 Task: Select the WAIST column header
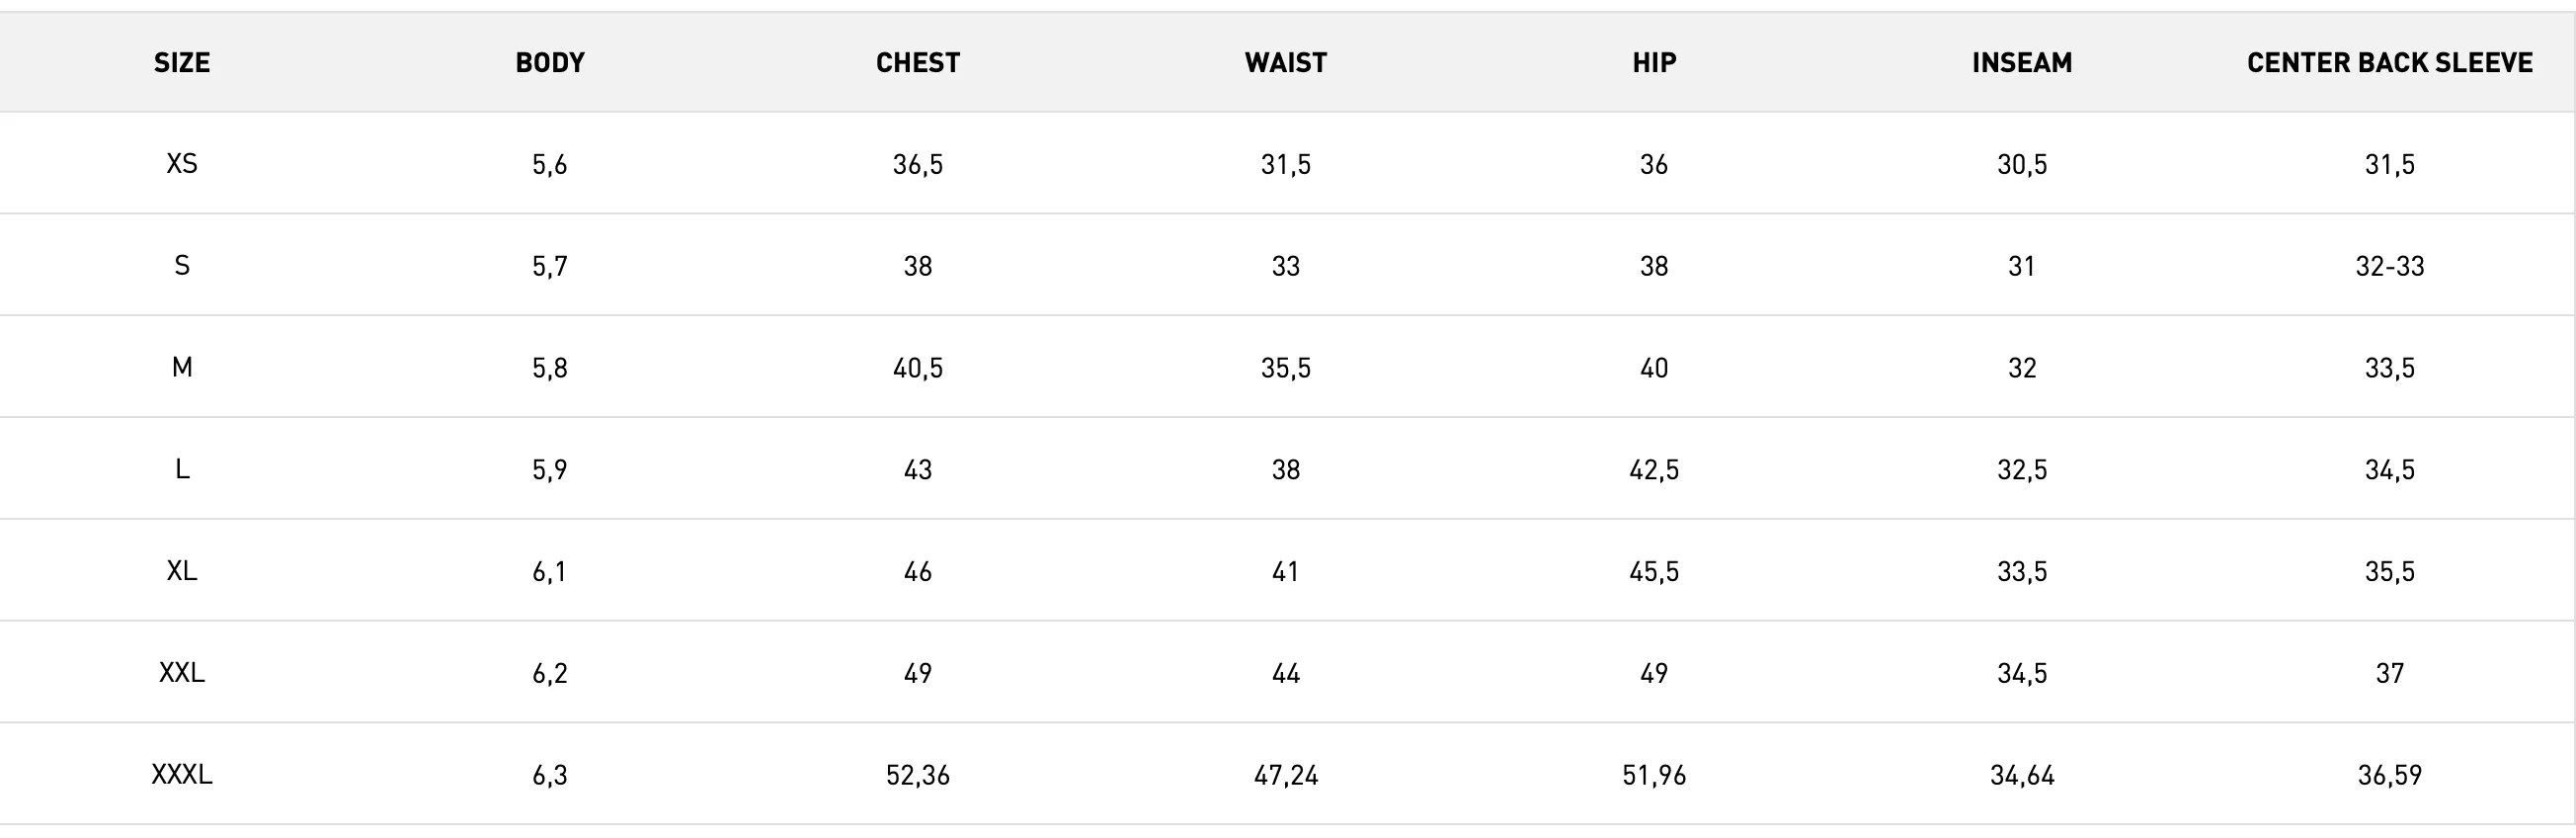coord(1286,63)
